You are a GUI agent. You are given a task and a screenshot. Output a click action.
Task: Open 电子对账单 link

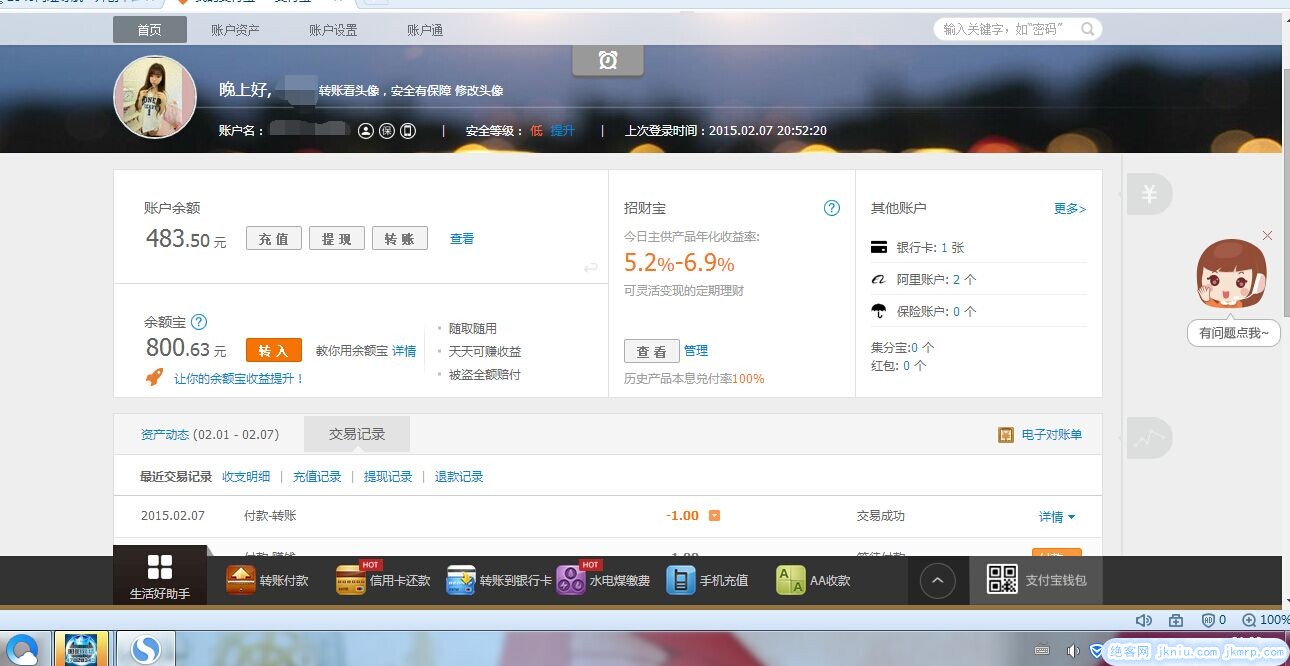[x=1050, y=435]
